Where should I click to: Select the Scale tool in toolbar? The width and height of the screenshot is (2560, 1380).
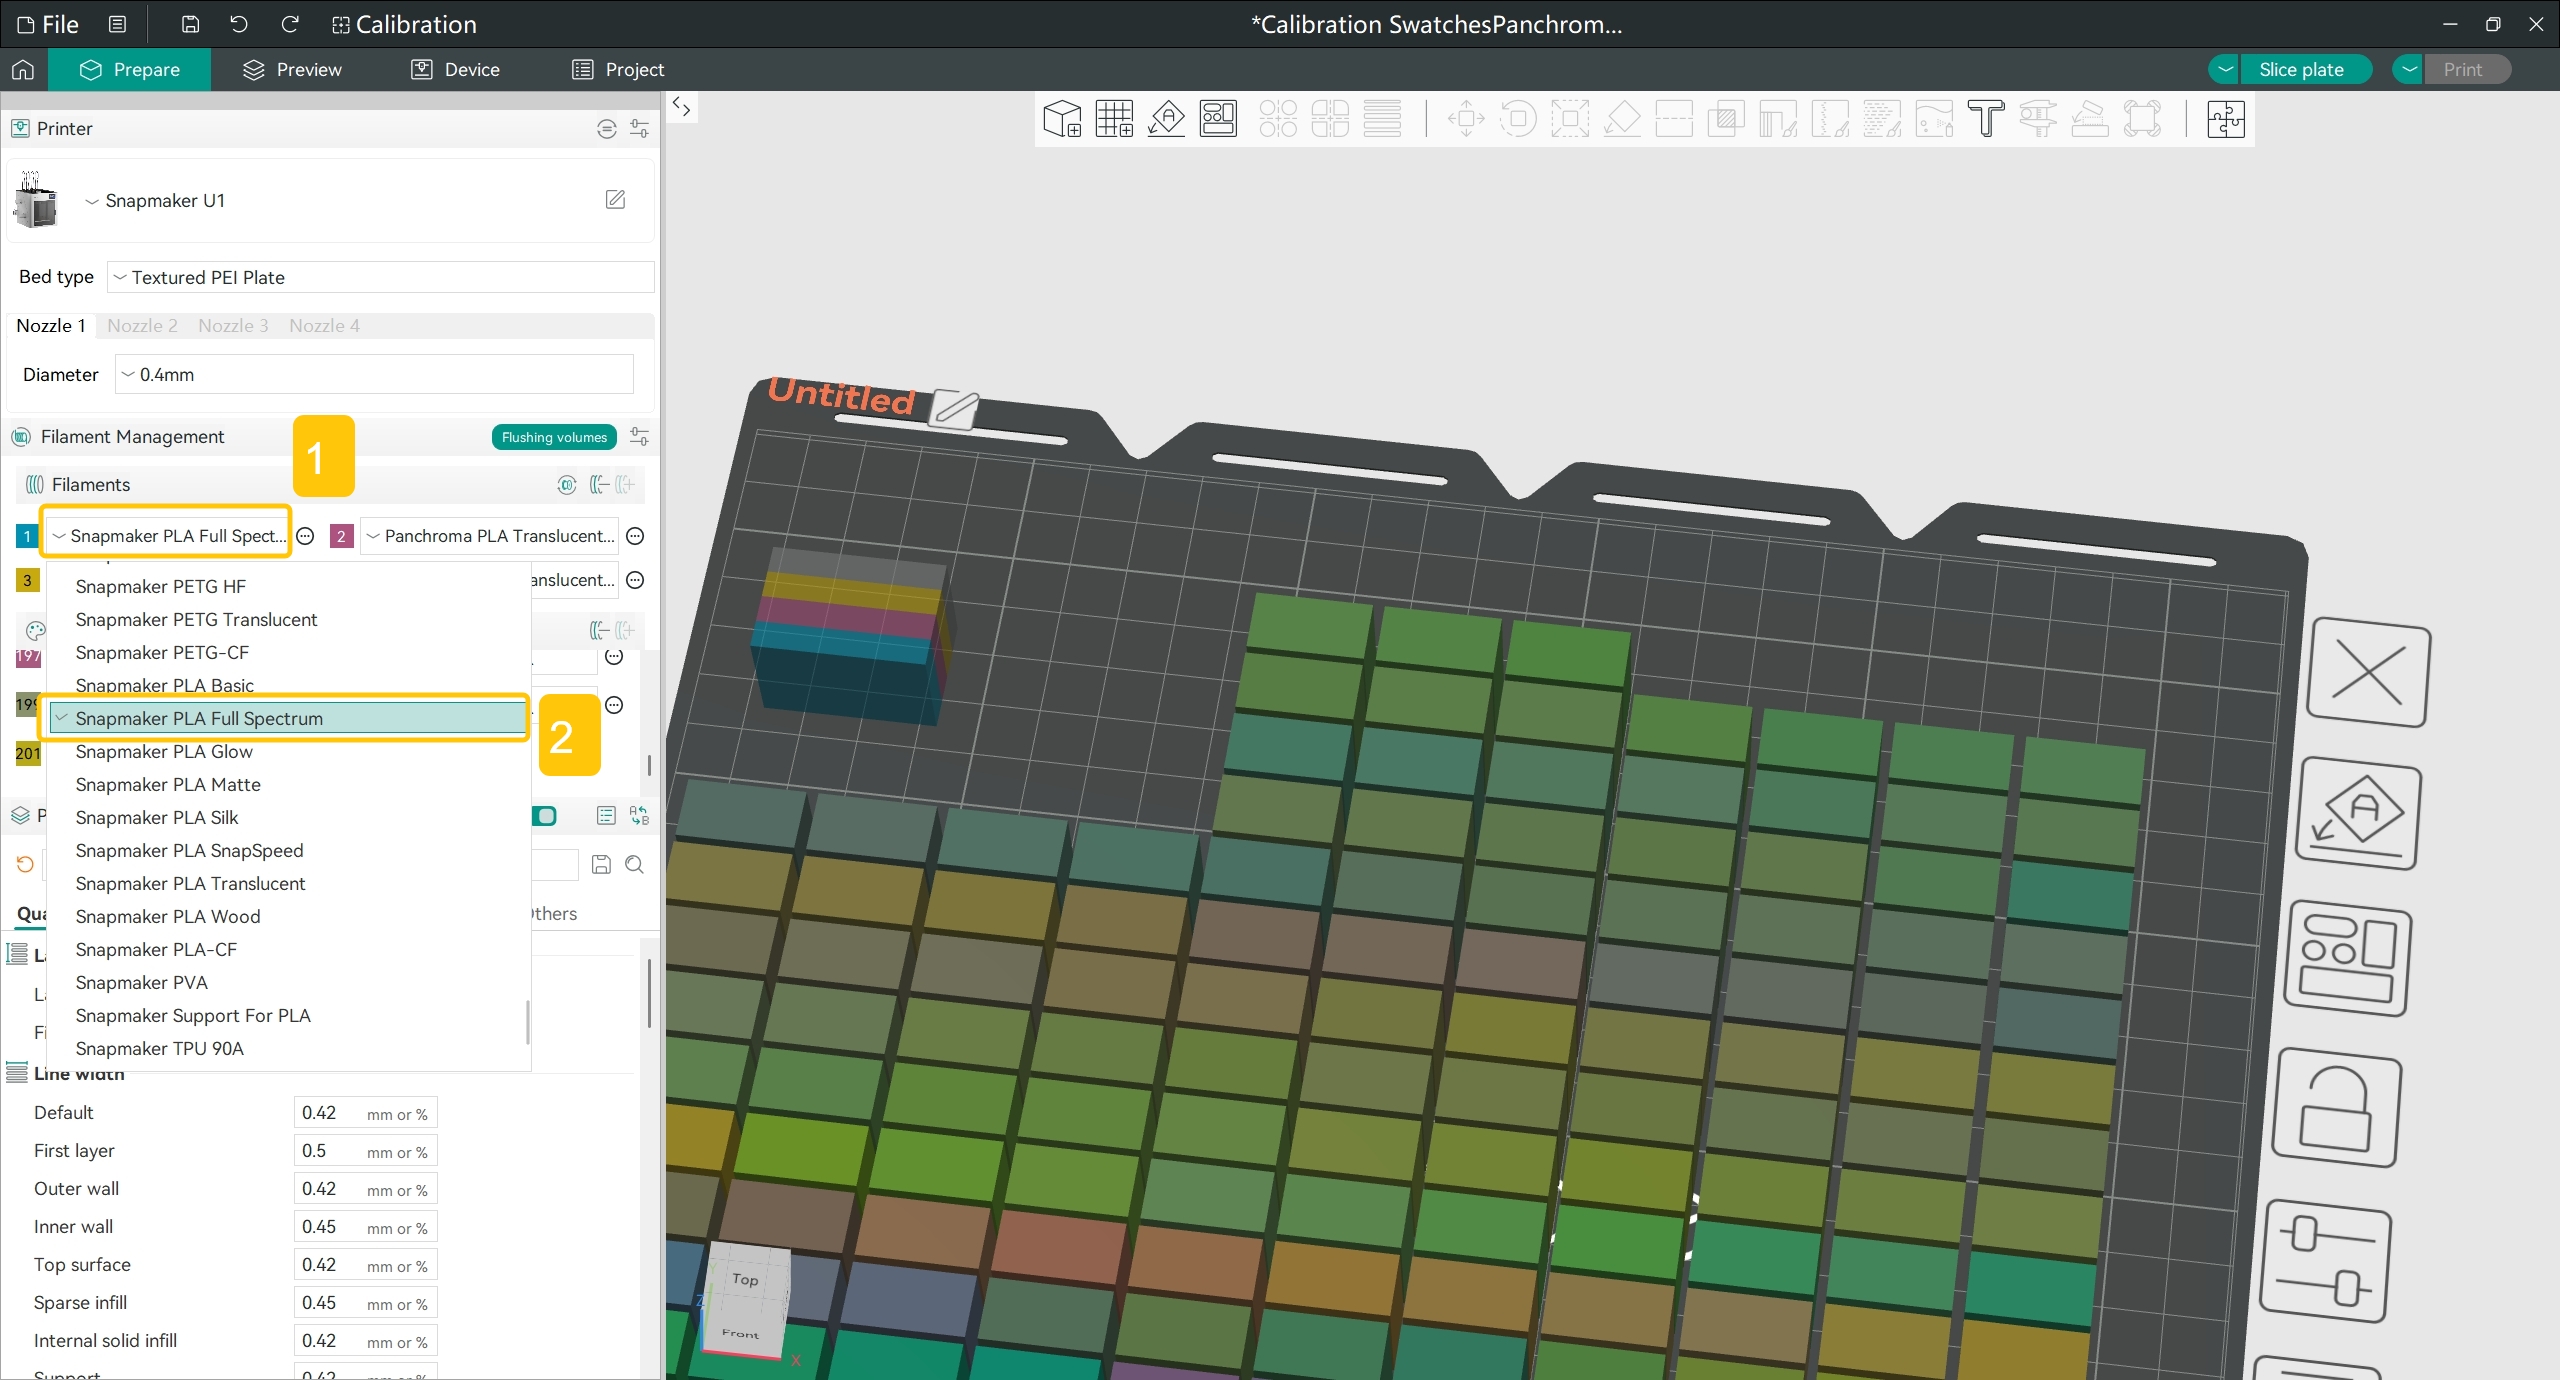point(1570,119)
